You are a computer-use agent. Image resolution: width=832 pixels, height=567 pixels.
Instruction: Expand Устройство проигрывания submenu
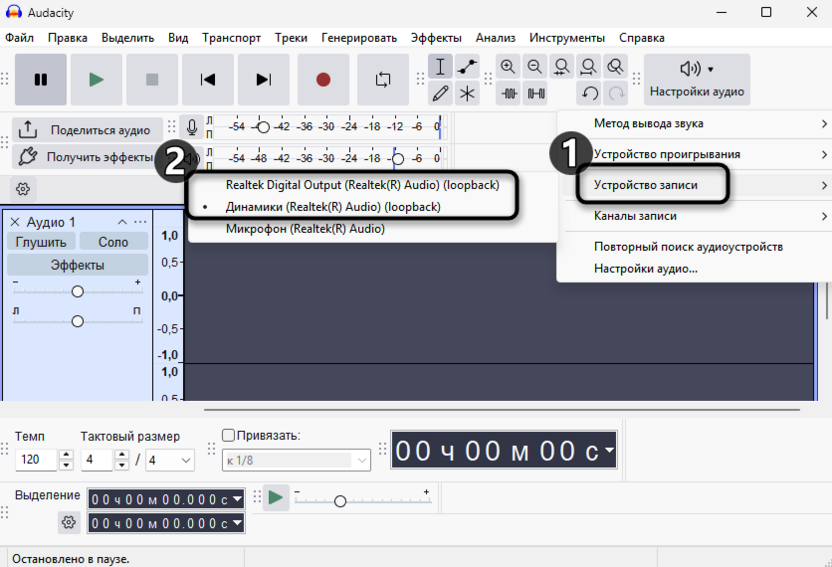[x=694, y=154]
